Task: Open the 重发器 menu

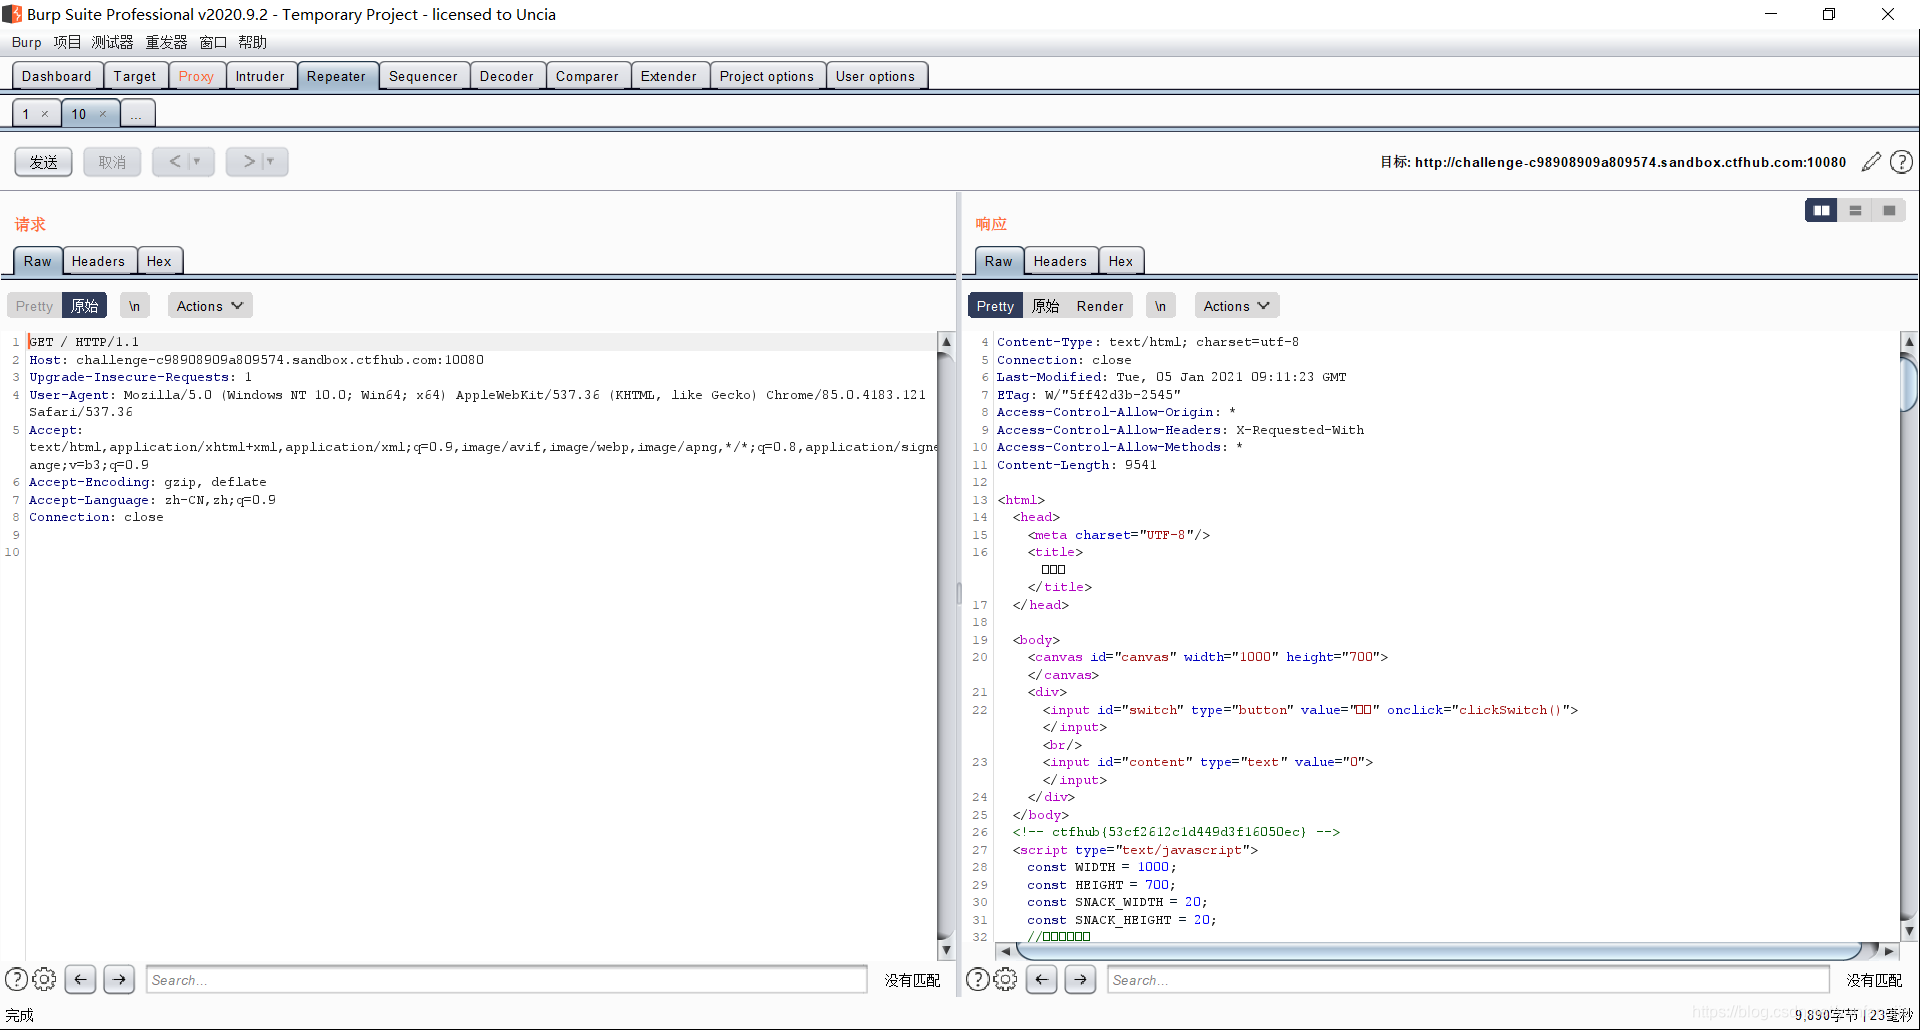Action: (x=166, y=42)
